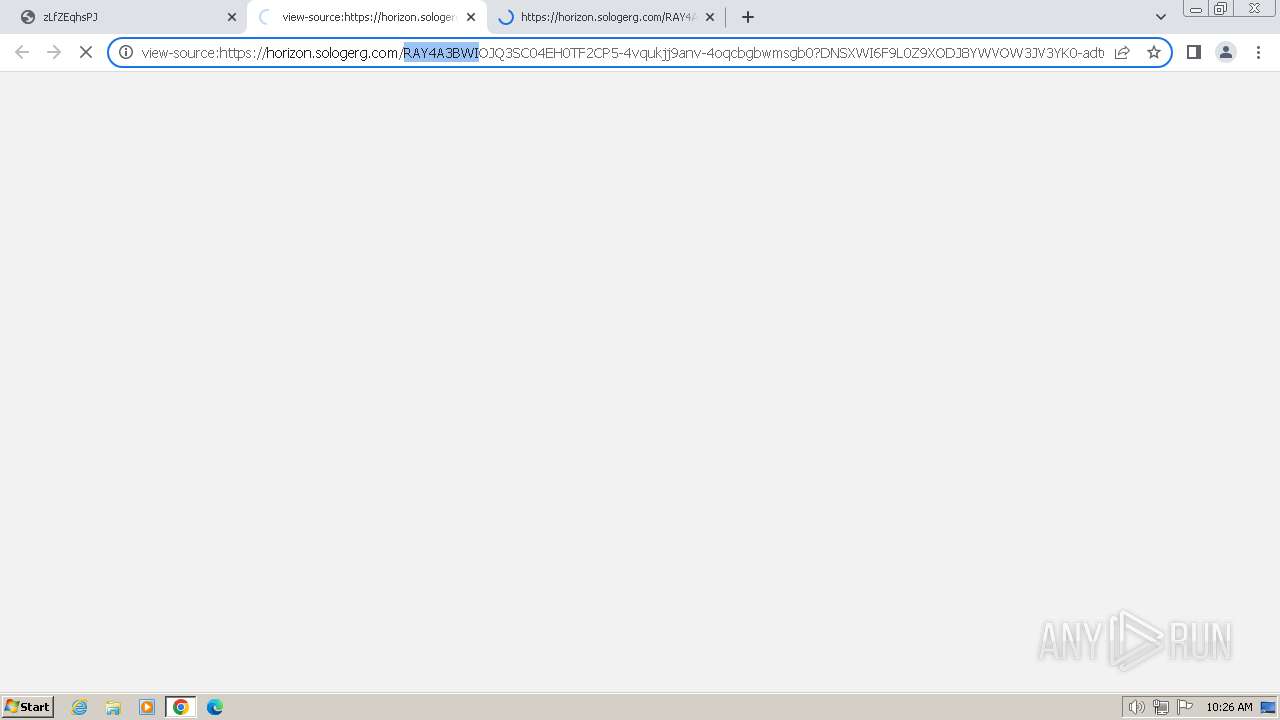This screenshot has width=1280, height=720.
Task: View site information icon in address bar
Action: coord(126,52)
